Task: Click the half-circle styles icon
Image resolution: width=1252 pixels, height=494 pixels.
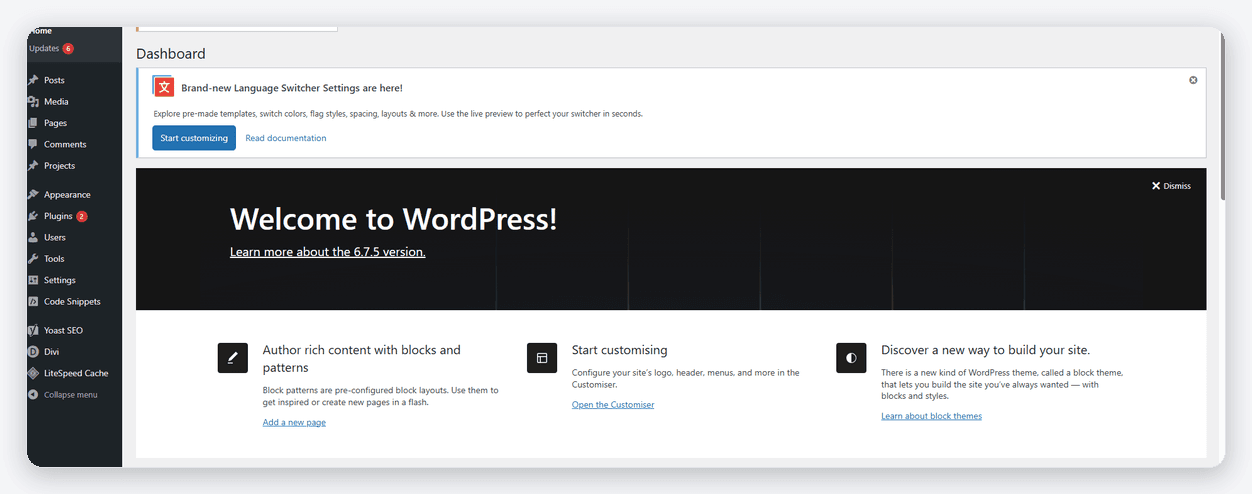Action: (x=851, y=357)
